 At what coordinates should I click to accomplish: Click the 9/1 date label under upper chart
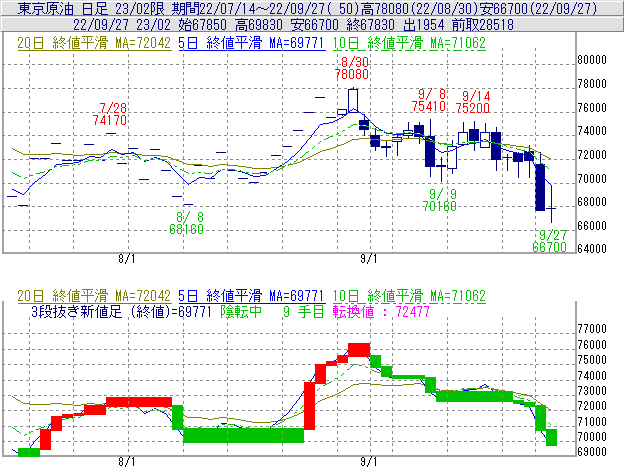pyautogui.click(x=369, y=259)
